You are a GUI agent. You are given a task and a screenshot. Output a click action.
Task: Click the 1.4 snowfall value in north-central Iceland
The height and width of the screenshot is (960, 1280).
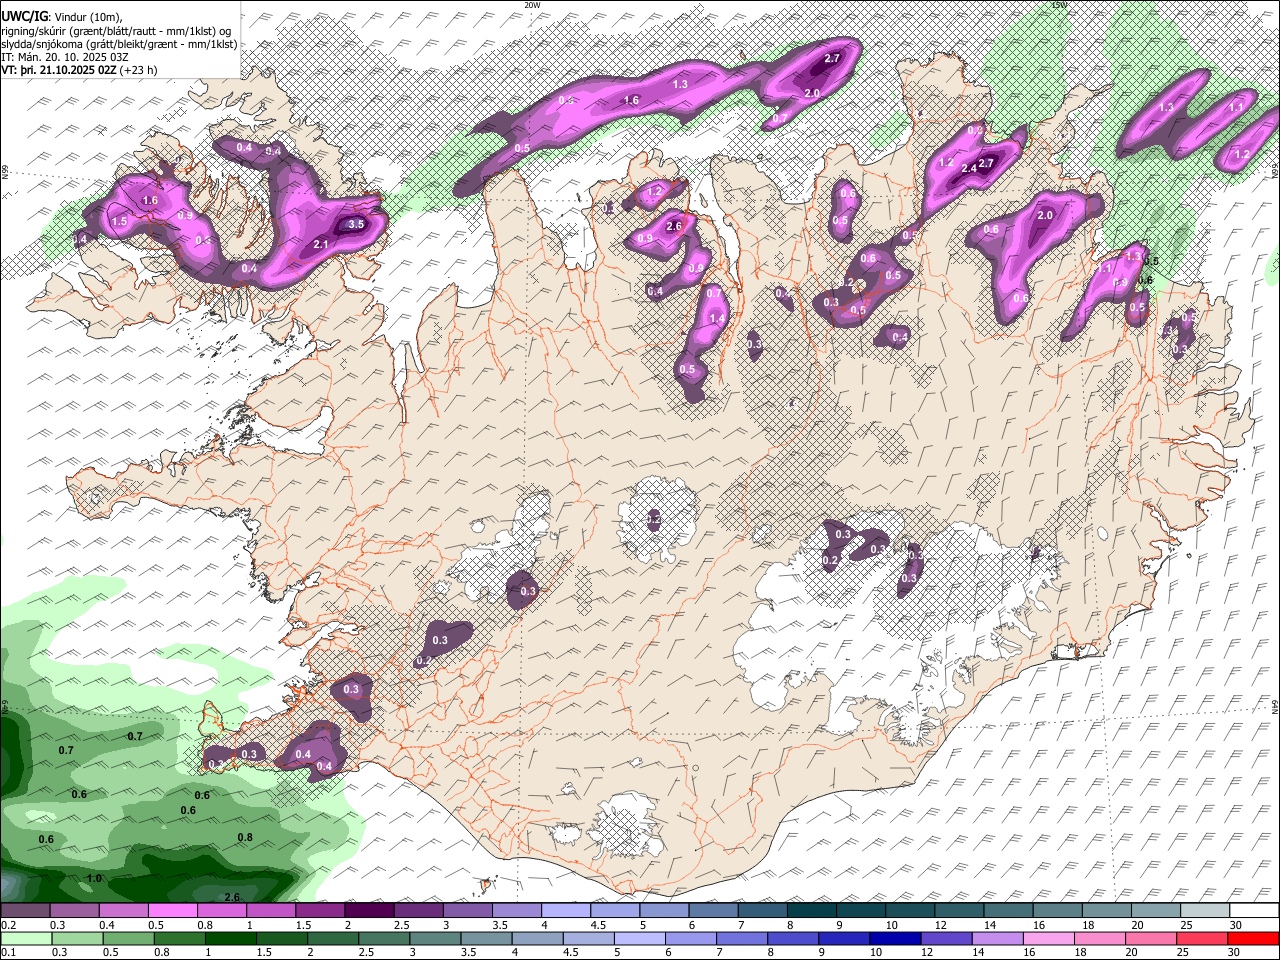pos(716,319)
